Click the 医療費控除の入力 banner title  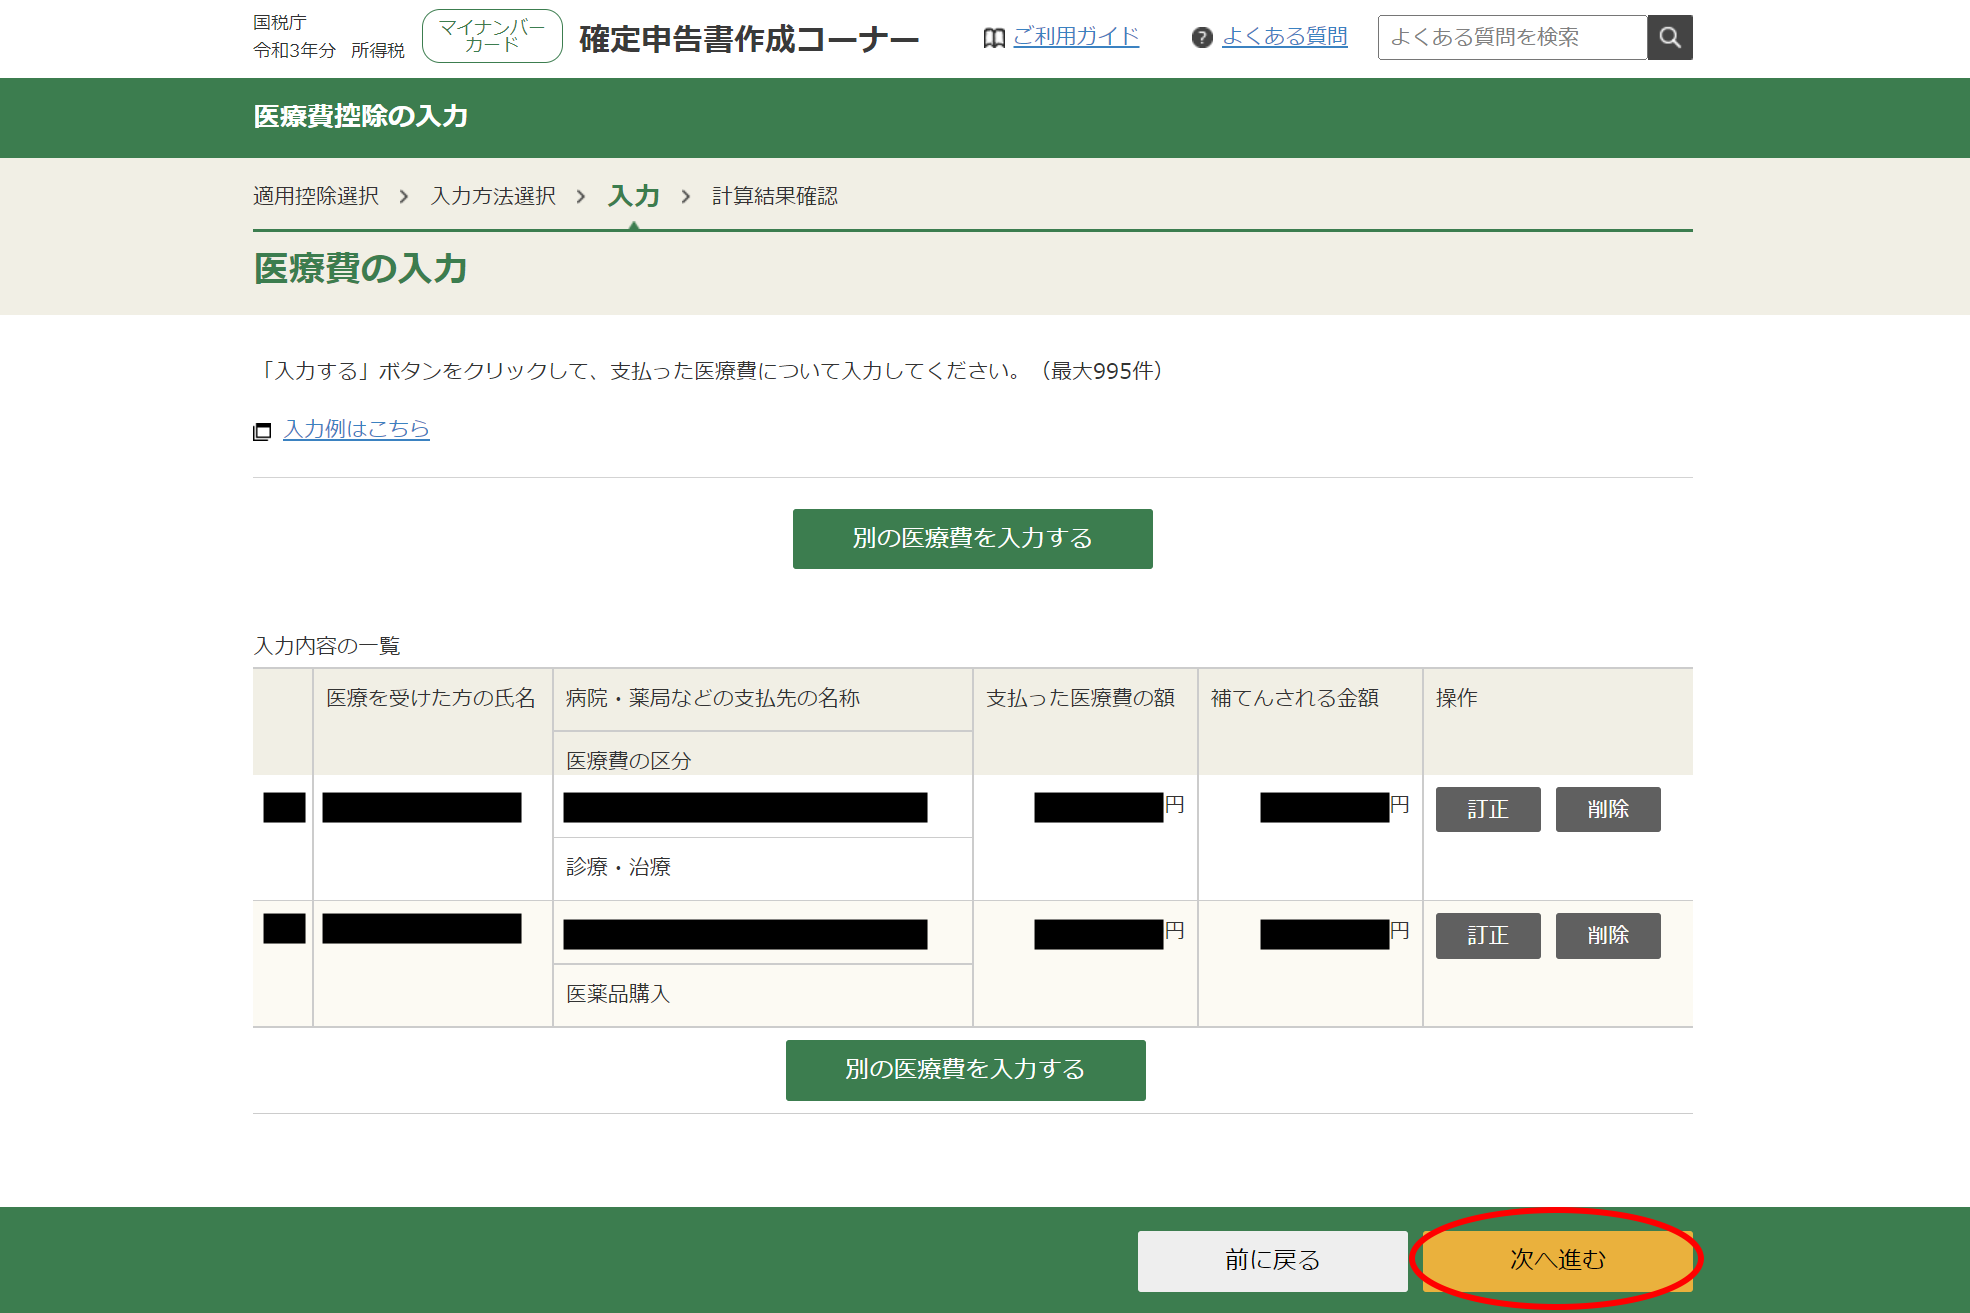coord(361,117)
